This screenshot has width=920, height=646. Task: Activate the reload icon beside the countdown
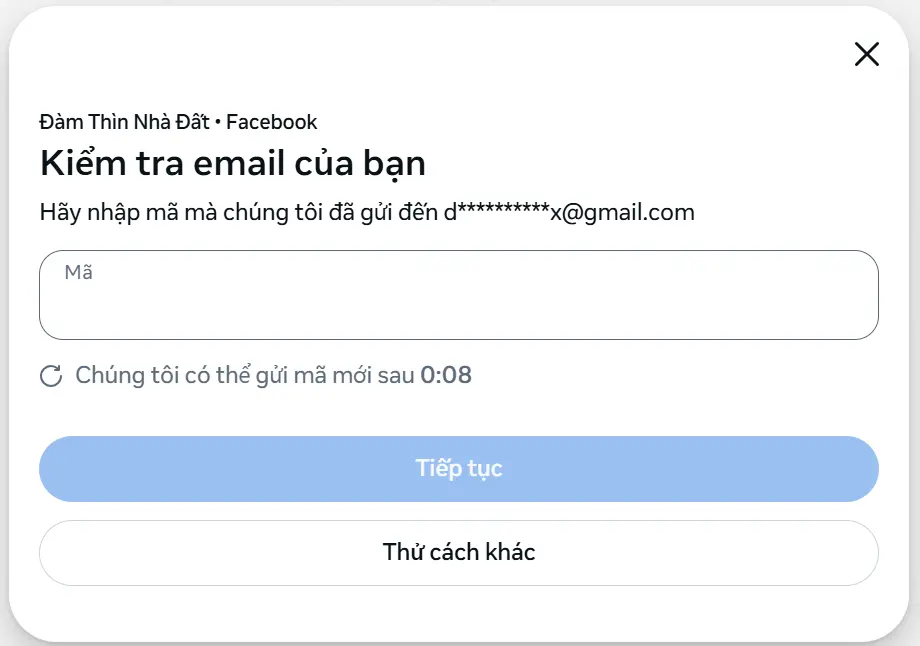point(52,375)
